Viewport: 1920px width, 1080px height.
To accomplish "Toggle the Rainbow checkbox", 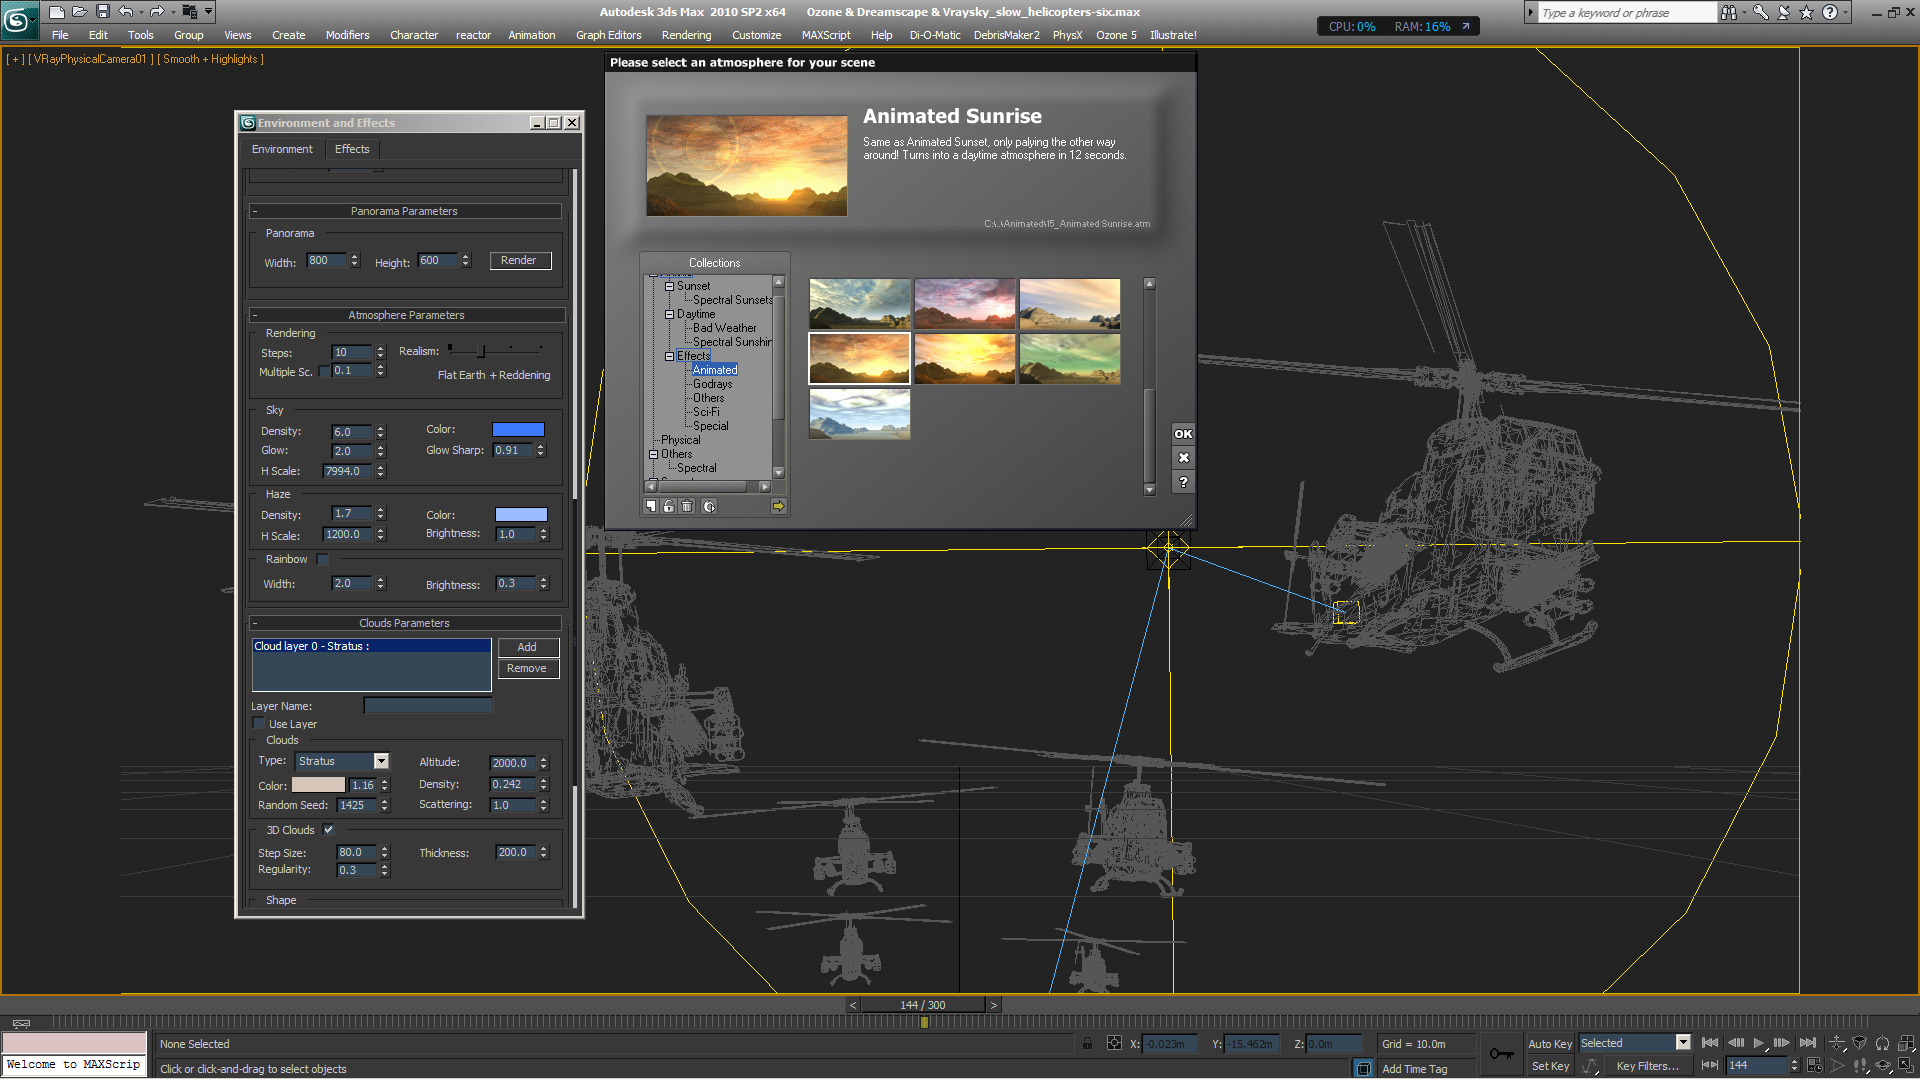I will (323, 560).
